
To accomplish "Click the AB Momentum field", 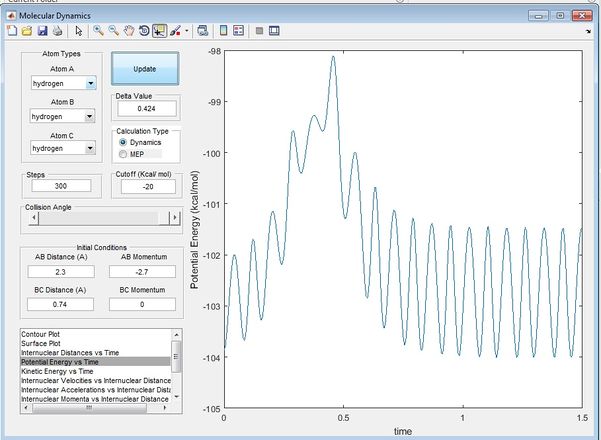I will coord(142,272).
